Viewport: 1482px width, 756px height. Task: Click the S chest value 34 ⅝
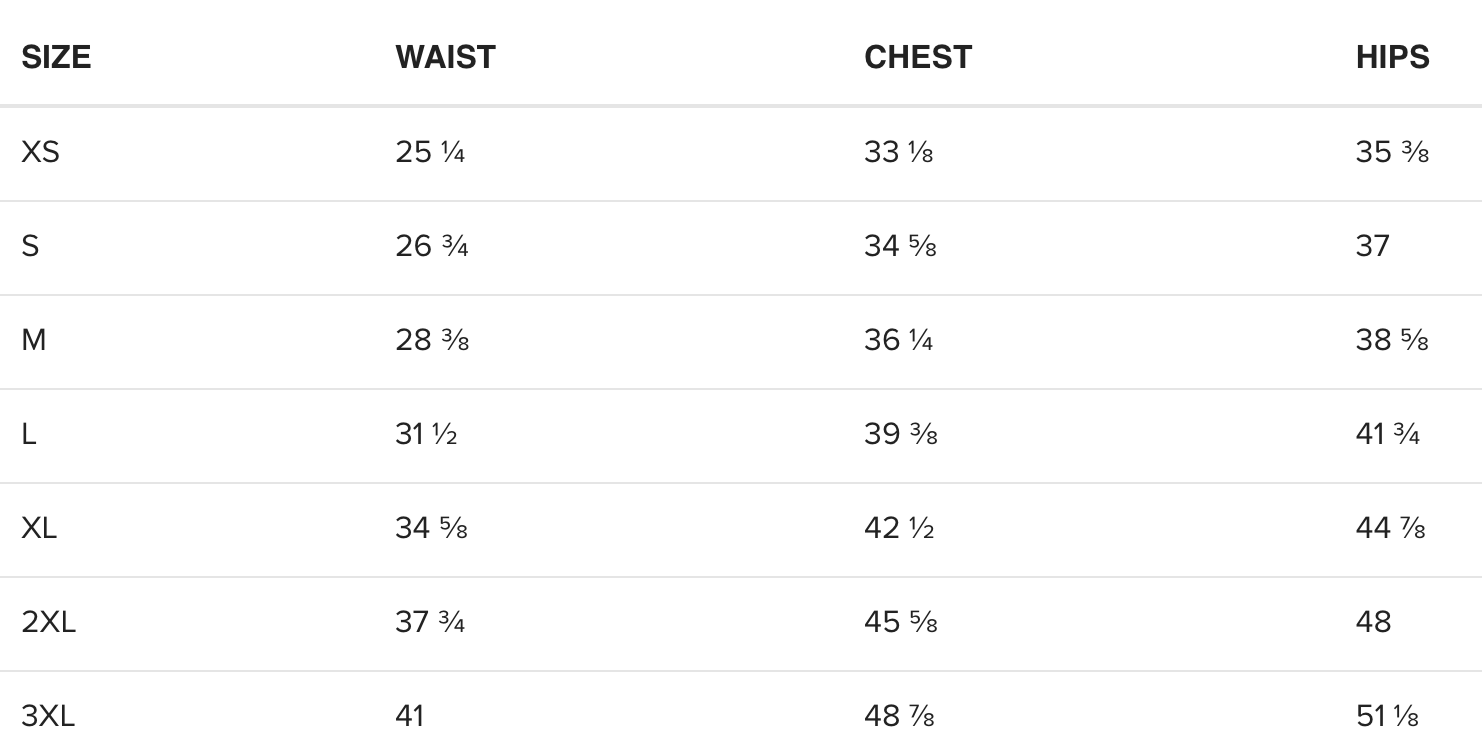pyautogui.click(x=900, y=246)
